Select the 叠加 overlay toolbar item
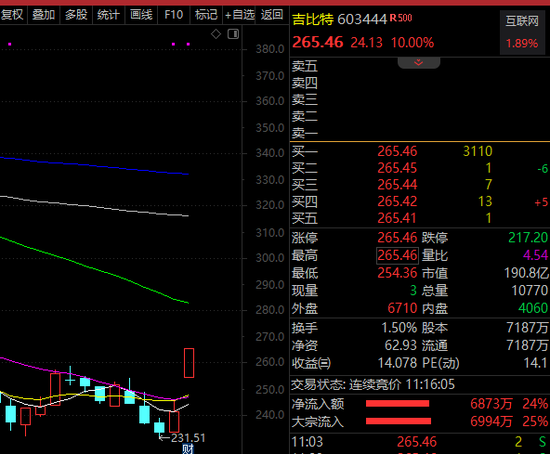 coord(43,15)
